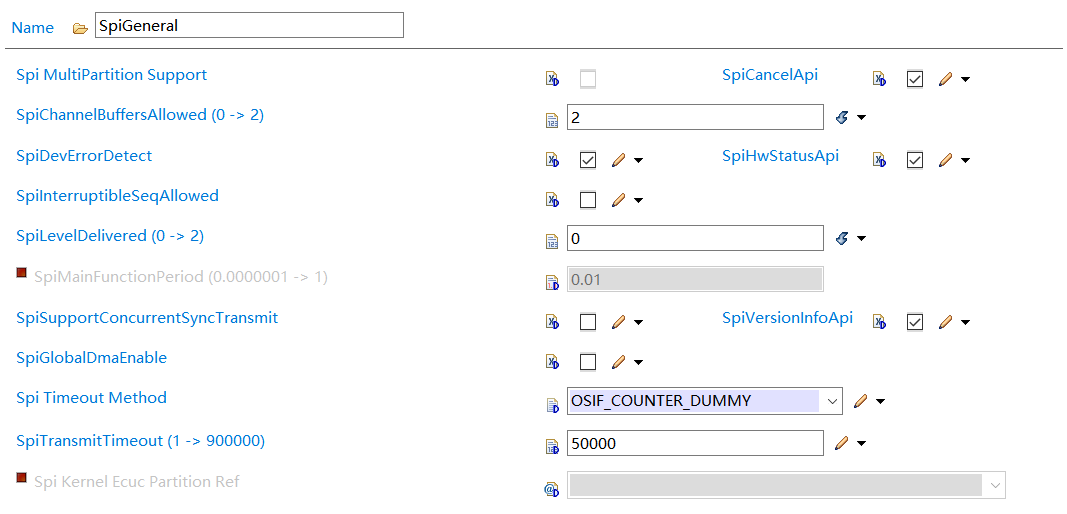The image size is (1067, 514).
Task: Click the pencil icon next to SpiCancelApi
Action: click(945, 79)
